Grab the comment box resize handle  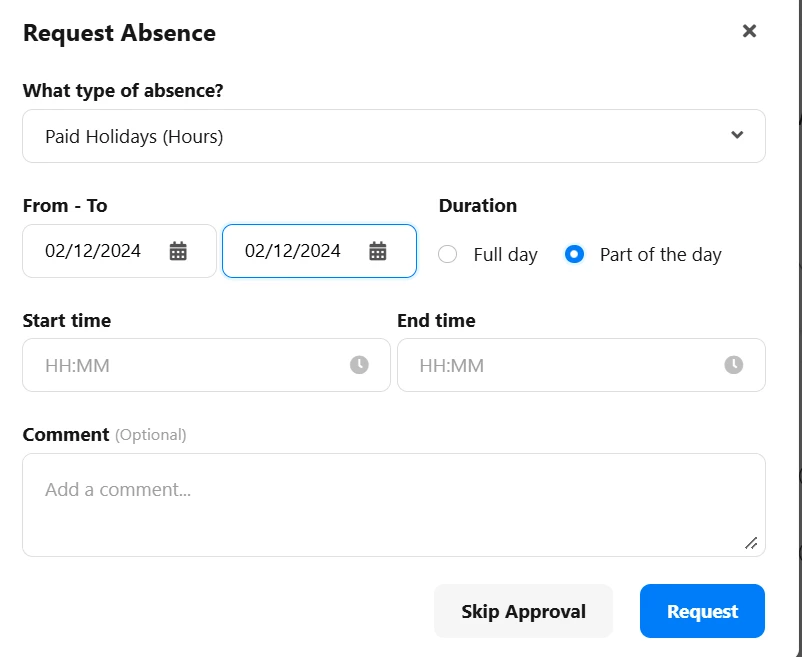pos(751,543)
